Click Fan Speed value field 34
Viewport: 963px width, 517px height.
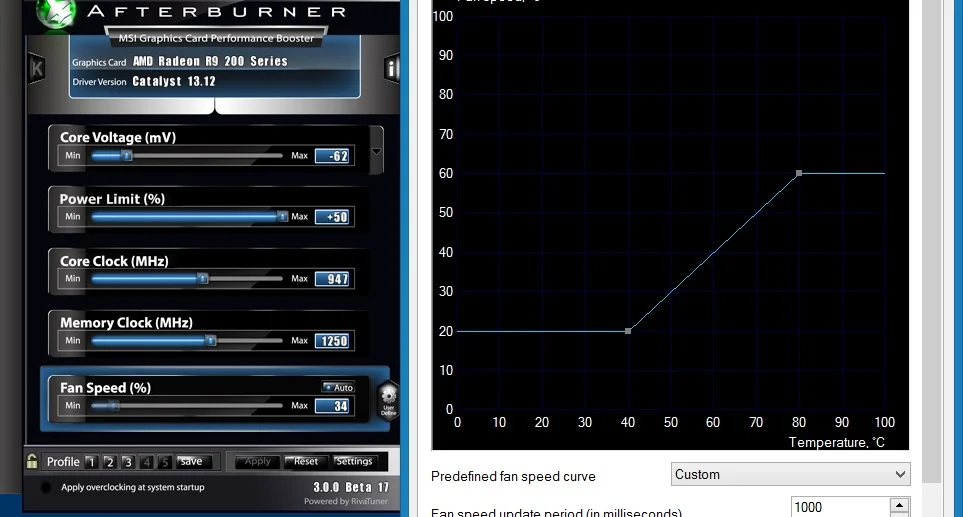tap(332, 406)
